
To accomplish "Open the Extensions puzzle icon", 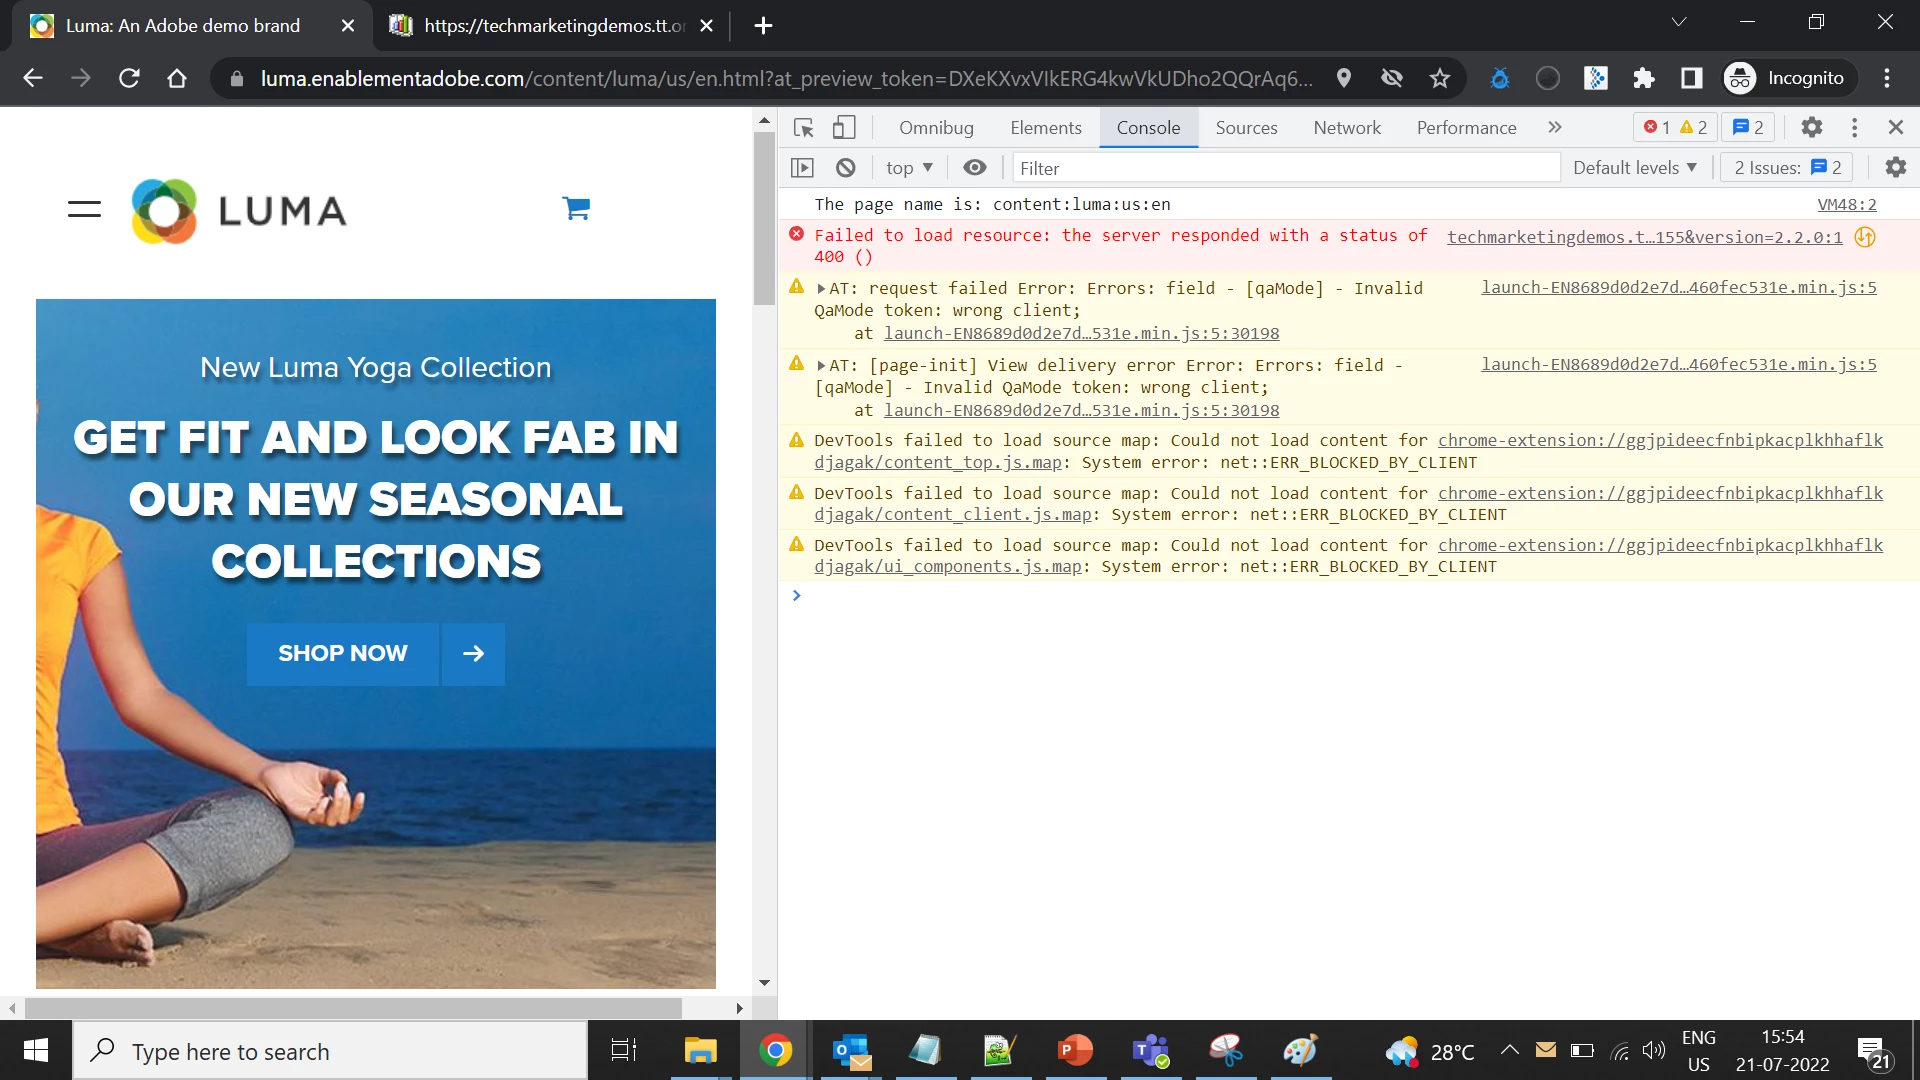I will click(x=1643, y=78).
